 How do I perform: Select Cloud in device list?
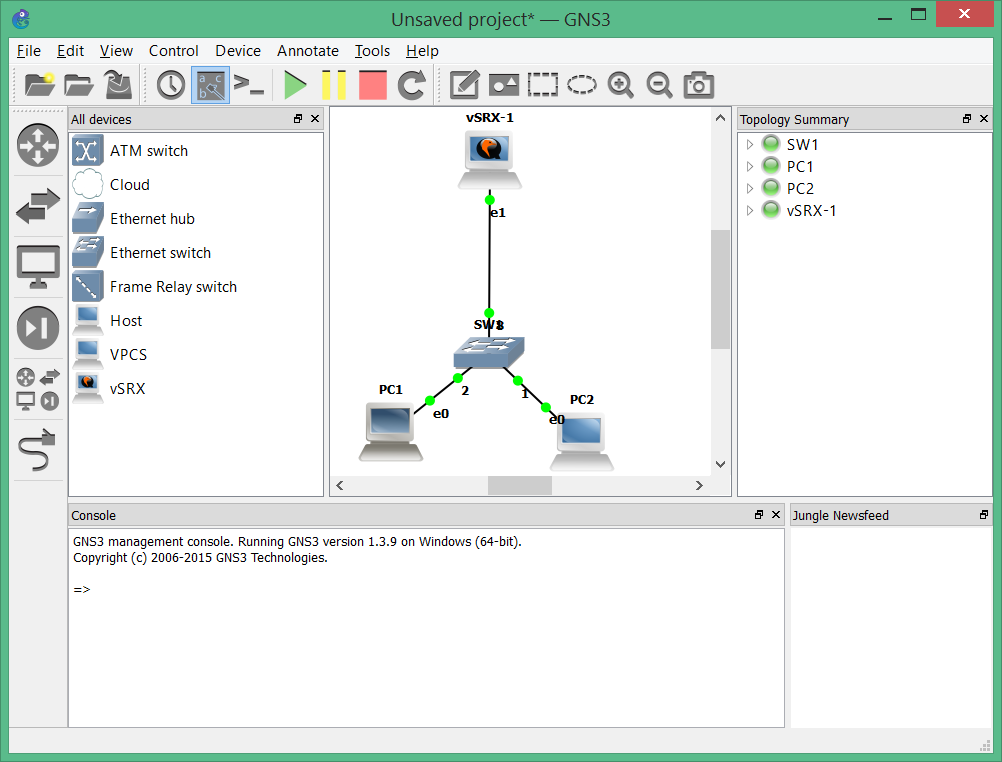pos(197,185)
